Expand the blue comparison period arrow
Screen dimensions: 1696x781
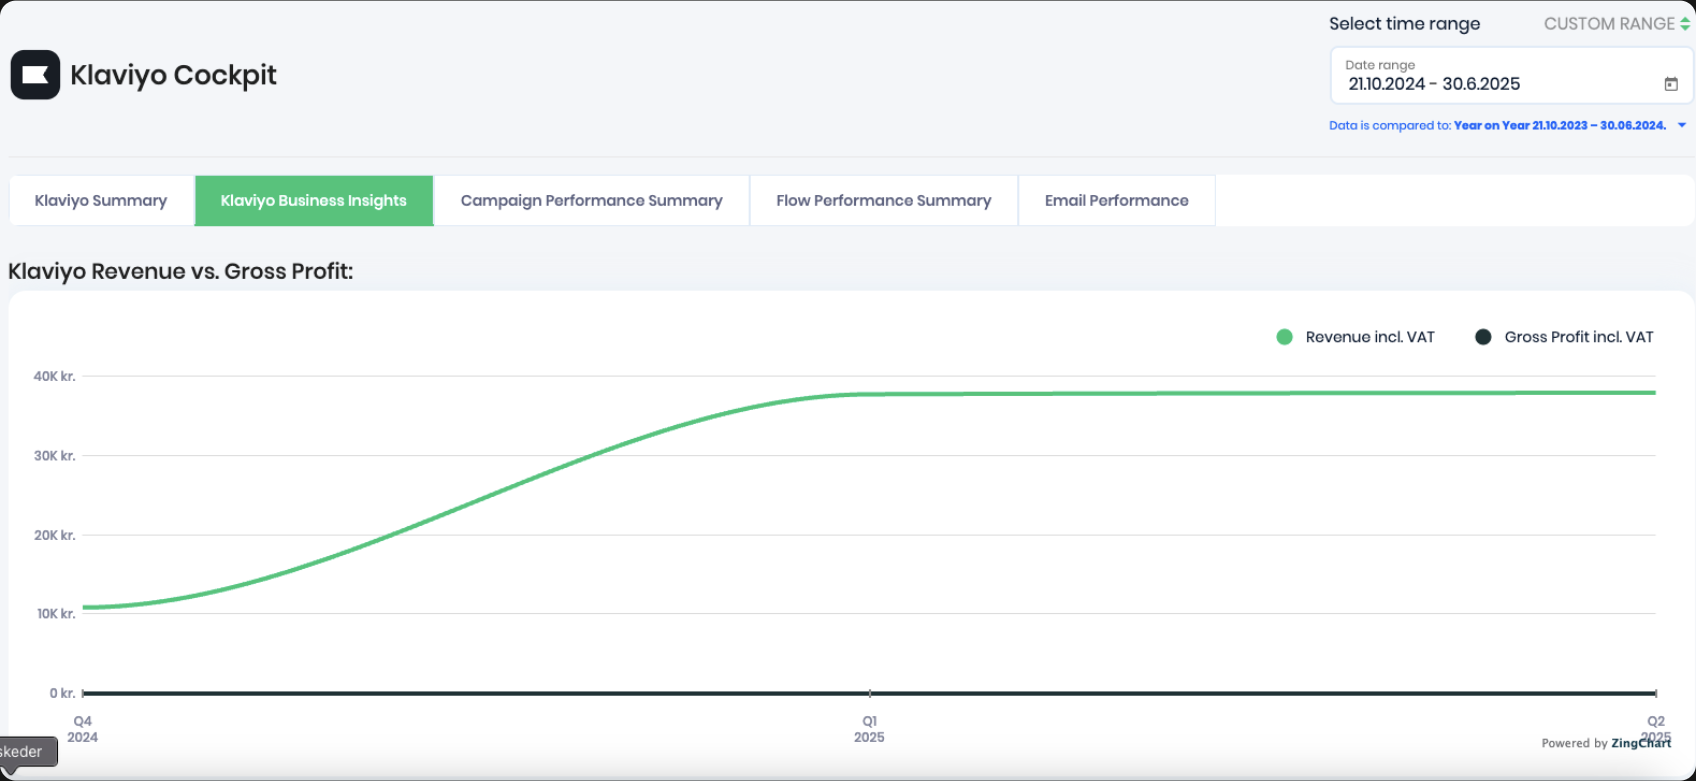(x=1682, y=125)
